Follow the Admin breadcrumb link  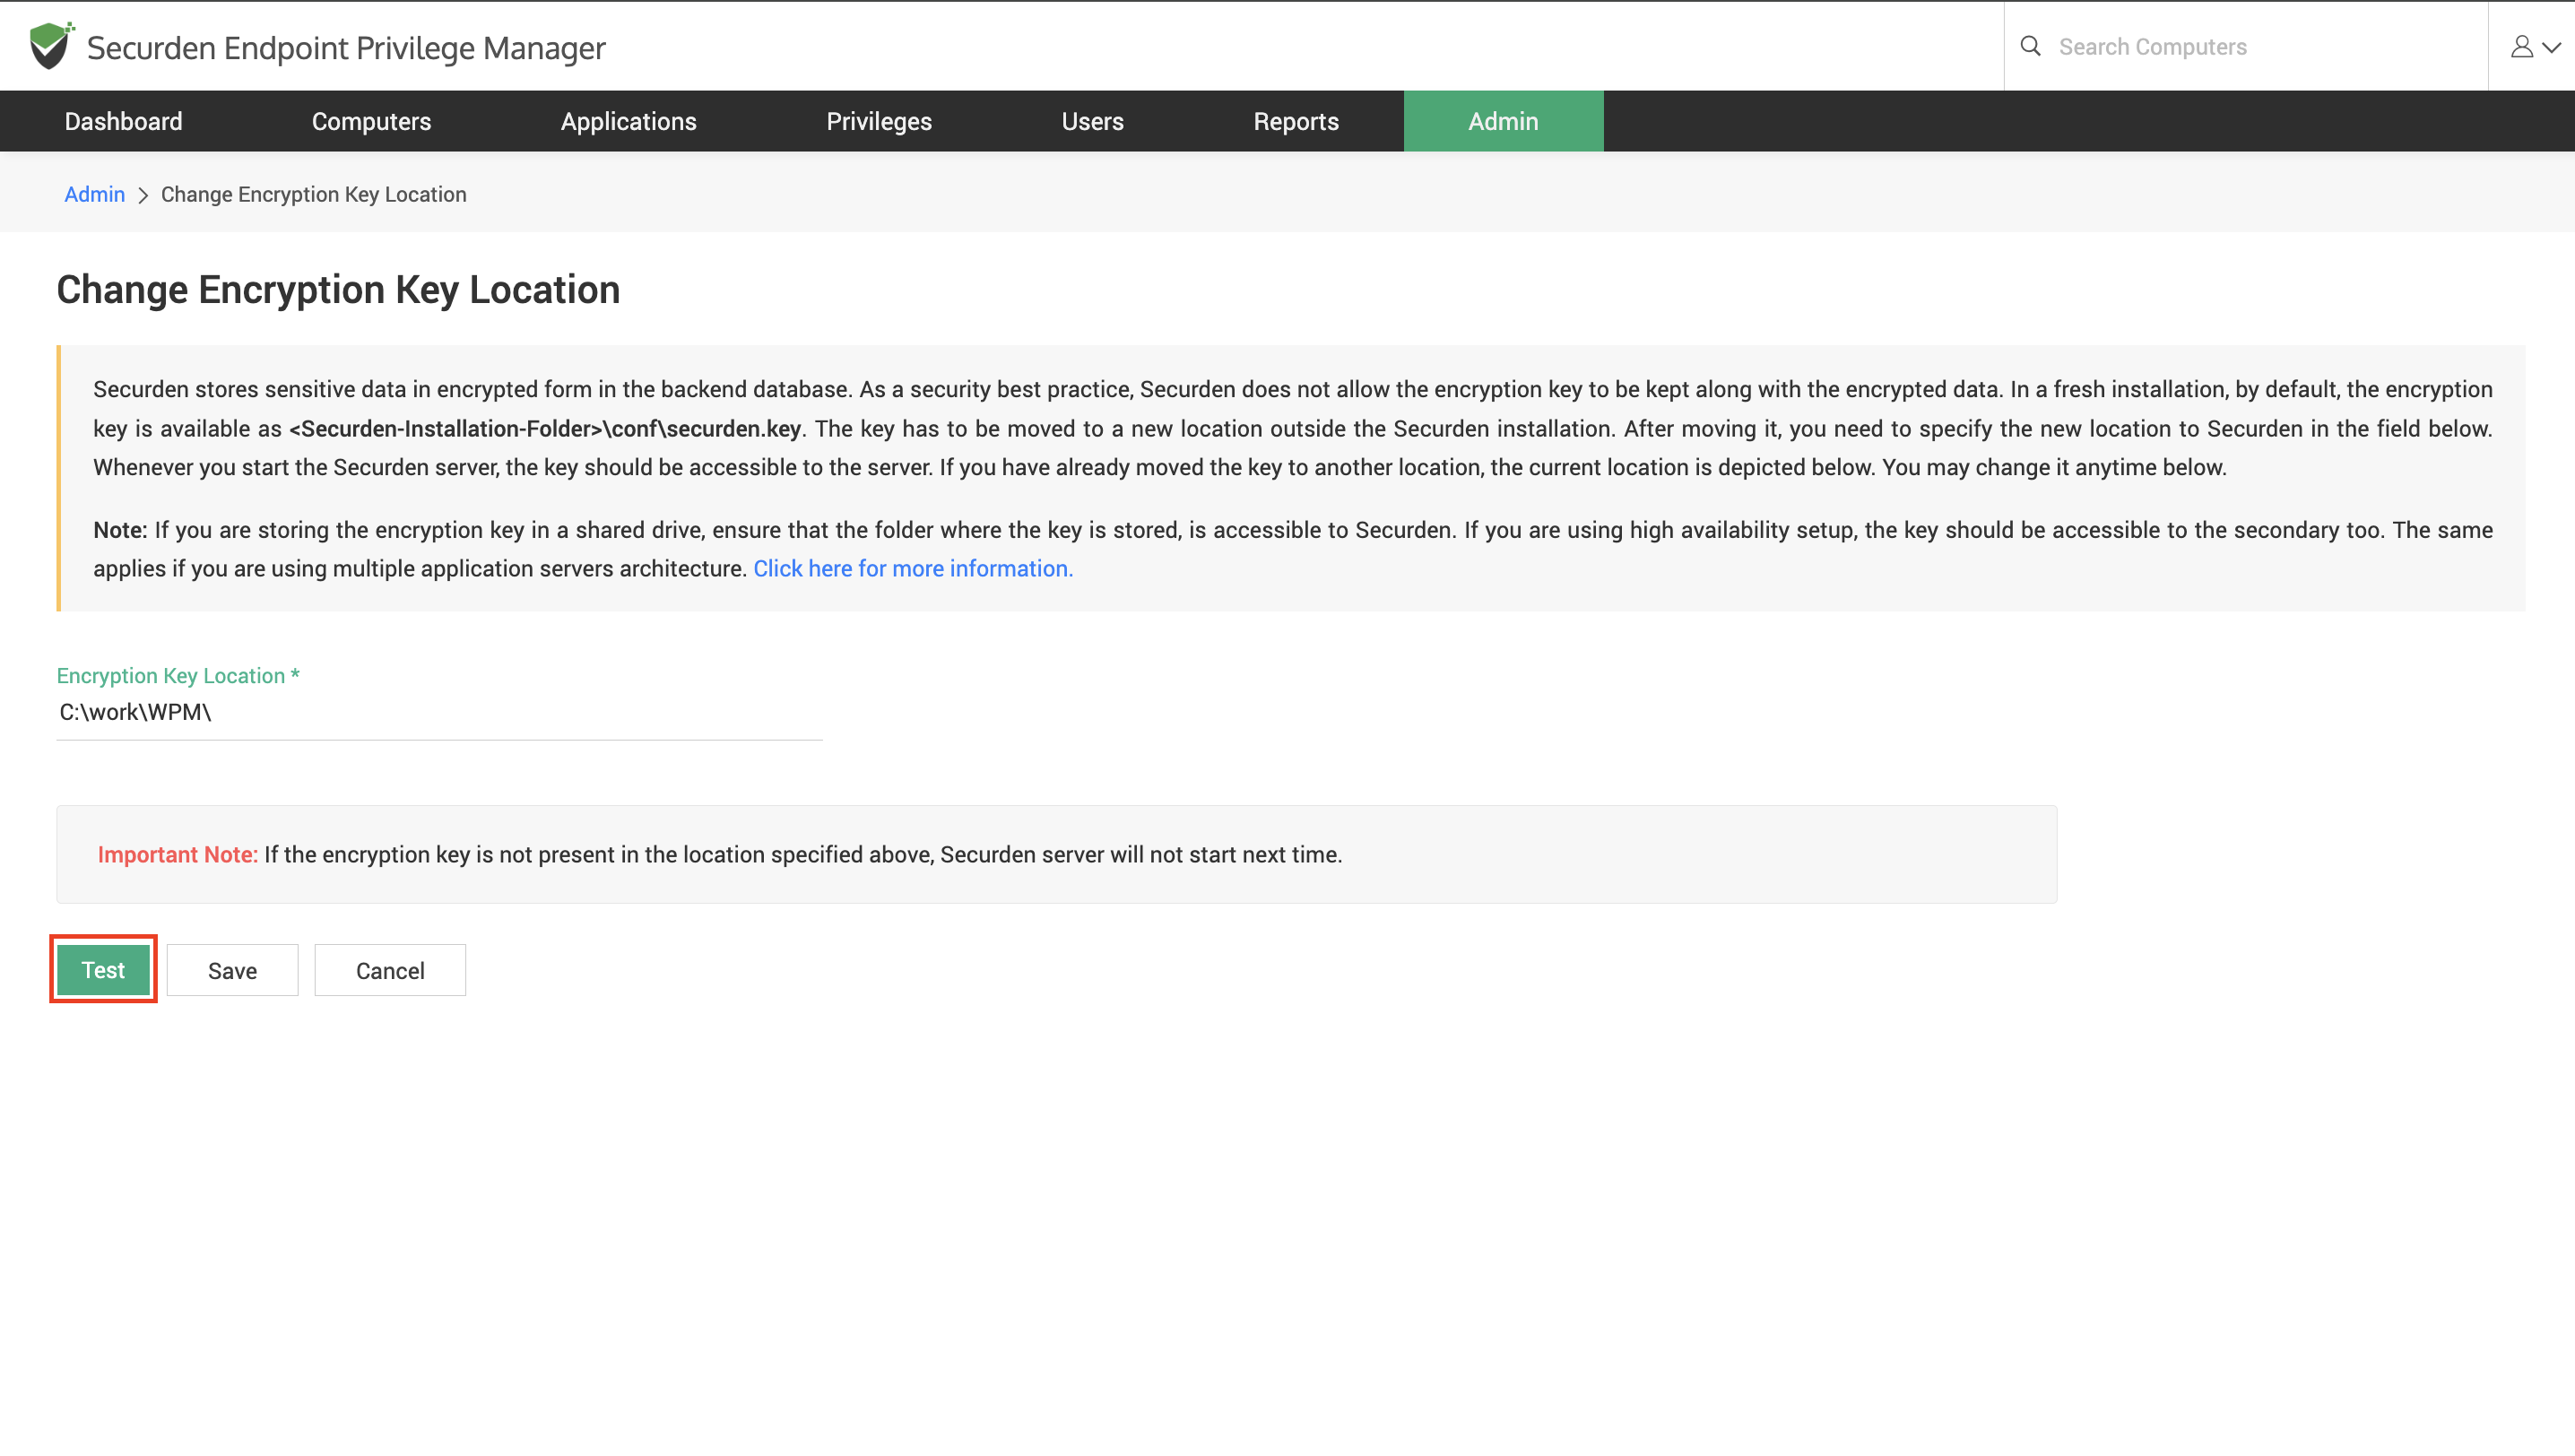pos(95,194)
